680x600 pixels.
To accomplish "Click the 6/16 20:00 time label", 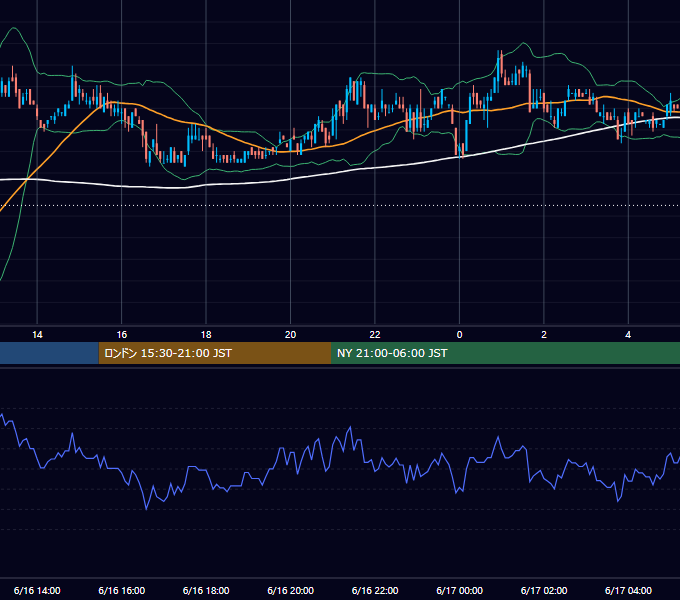I will point(291,590).
